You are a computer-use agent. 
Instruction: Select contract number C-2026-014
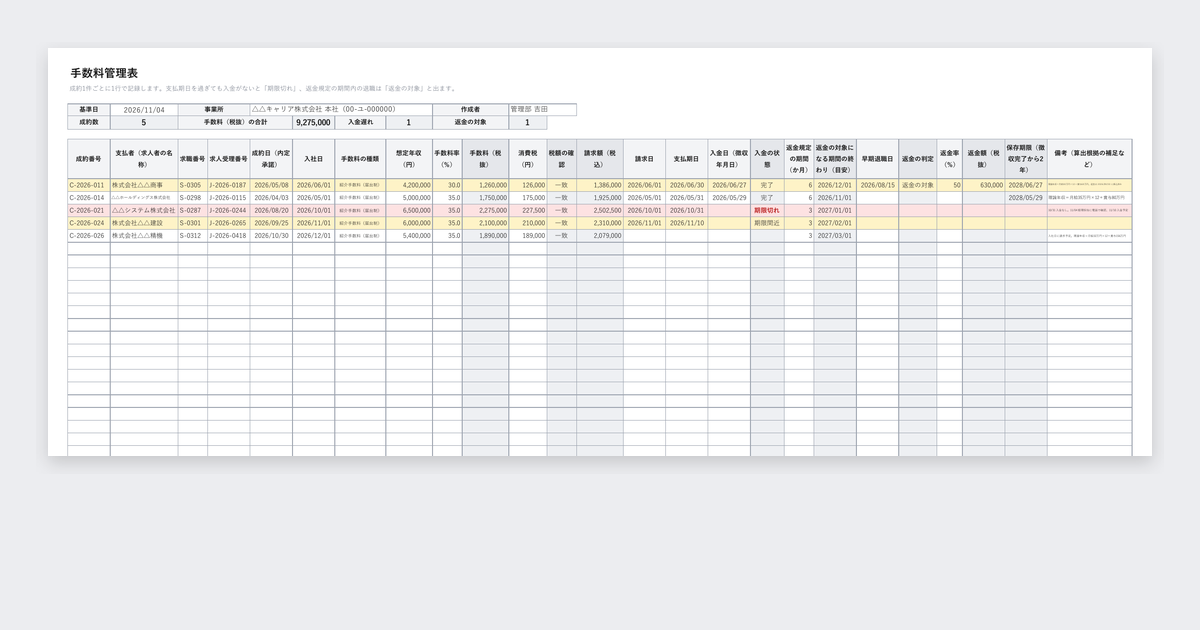(87, 198)
